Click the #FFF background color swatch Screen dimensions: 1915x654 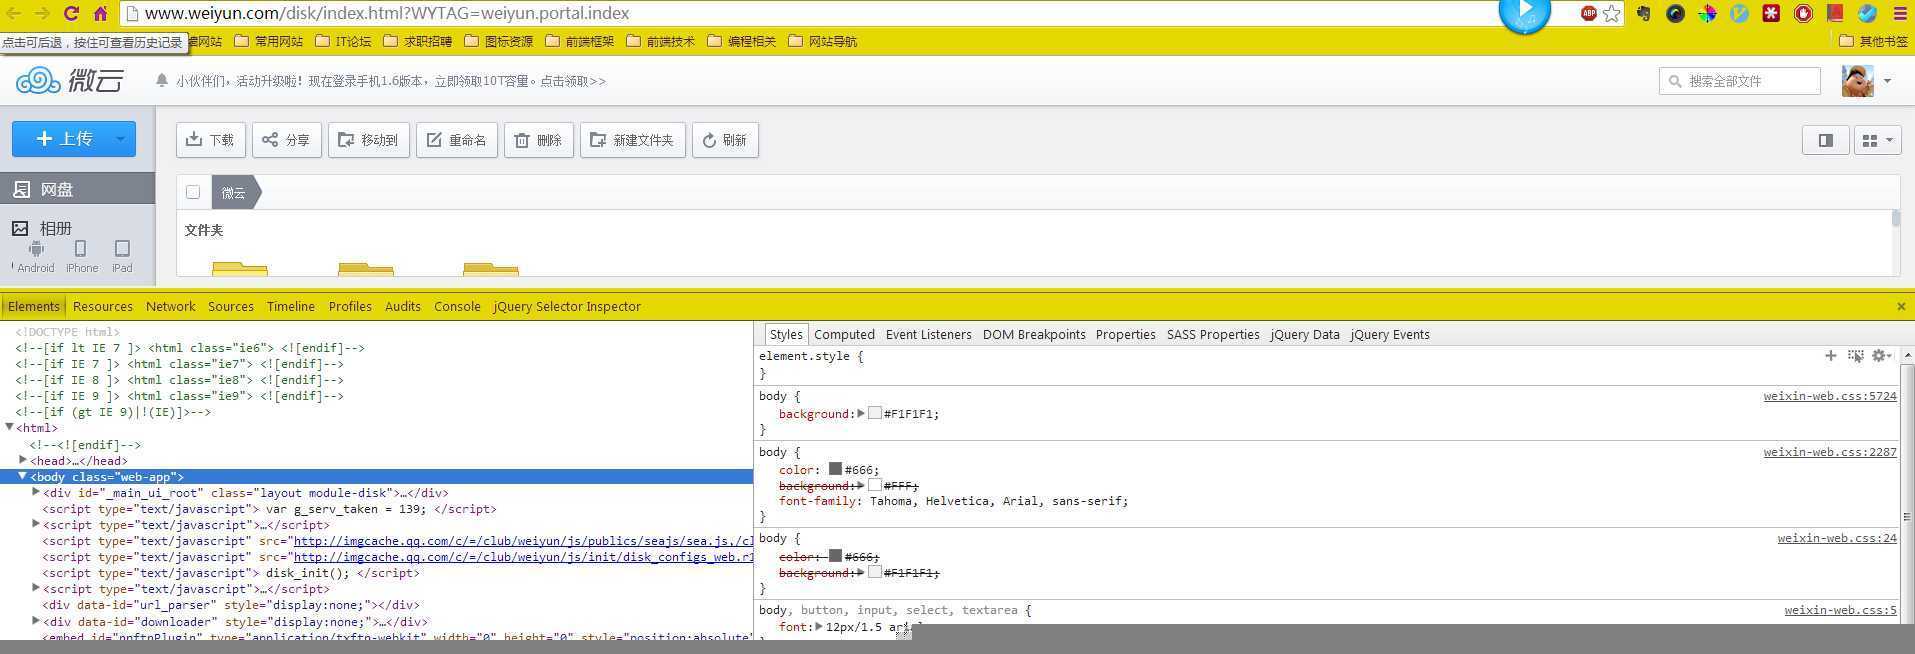pos(875,485)
